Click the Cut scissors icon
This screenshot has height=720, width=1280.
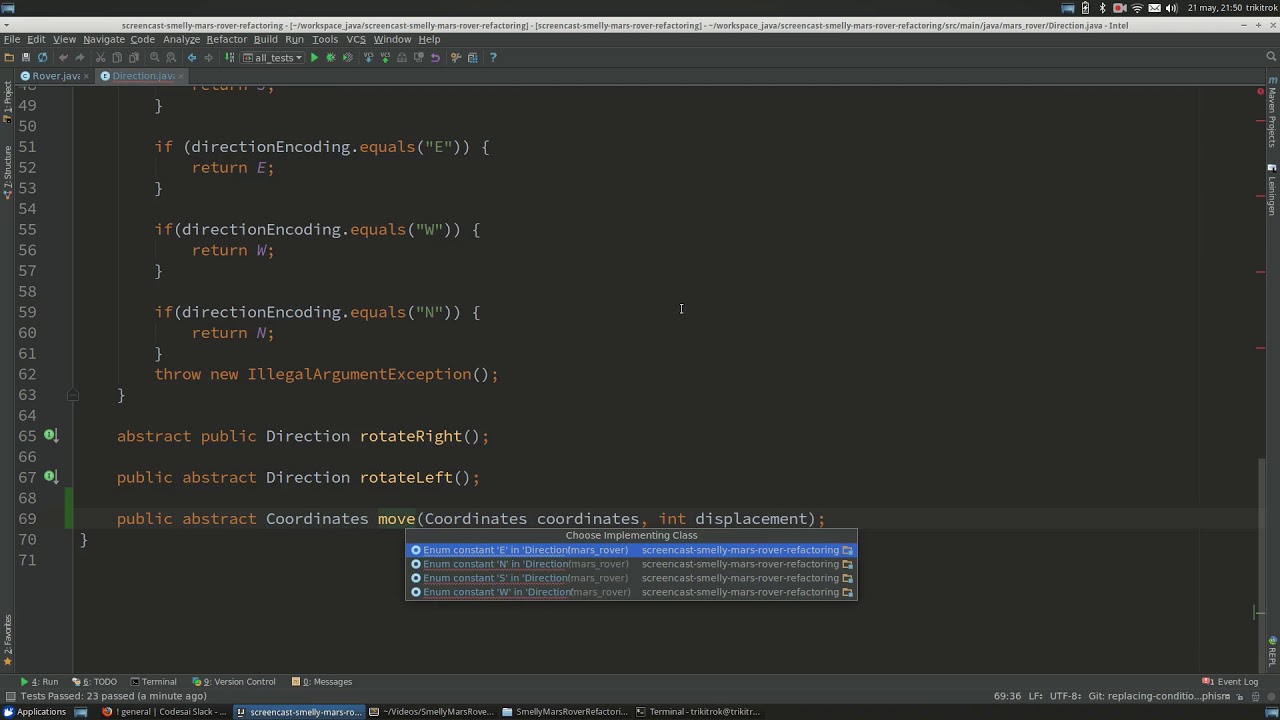[x=100, y=57]
